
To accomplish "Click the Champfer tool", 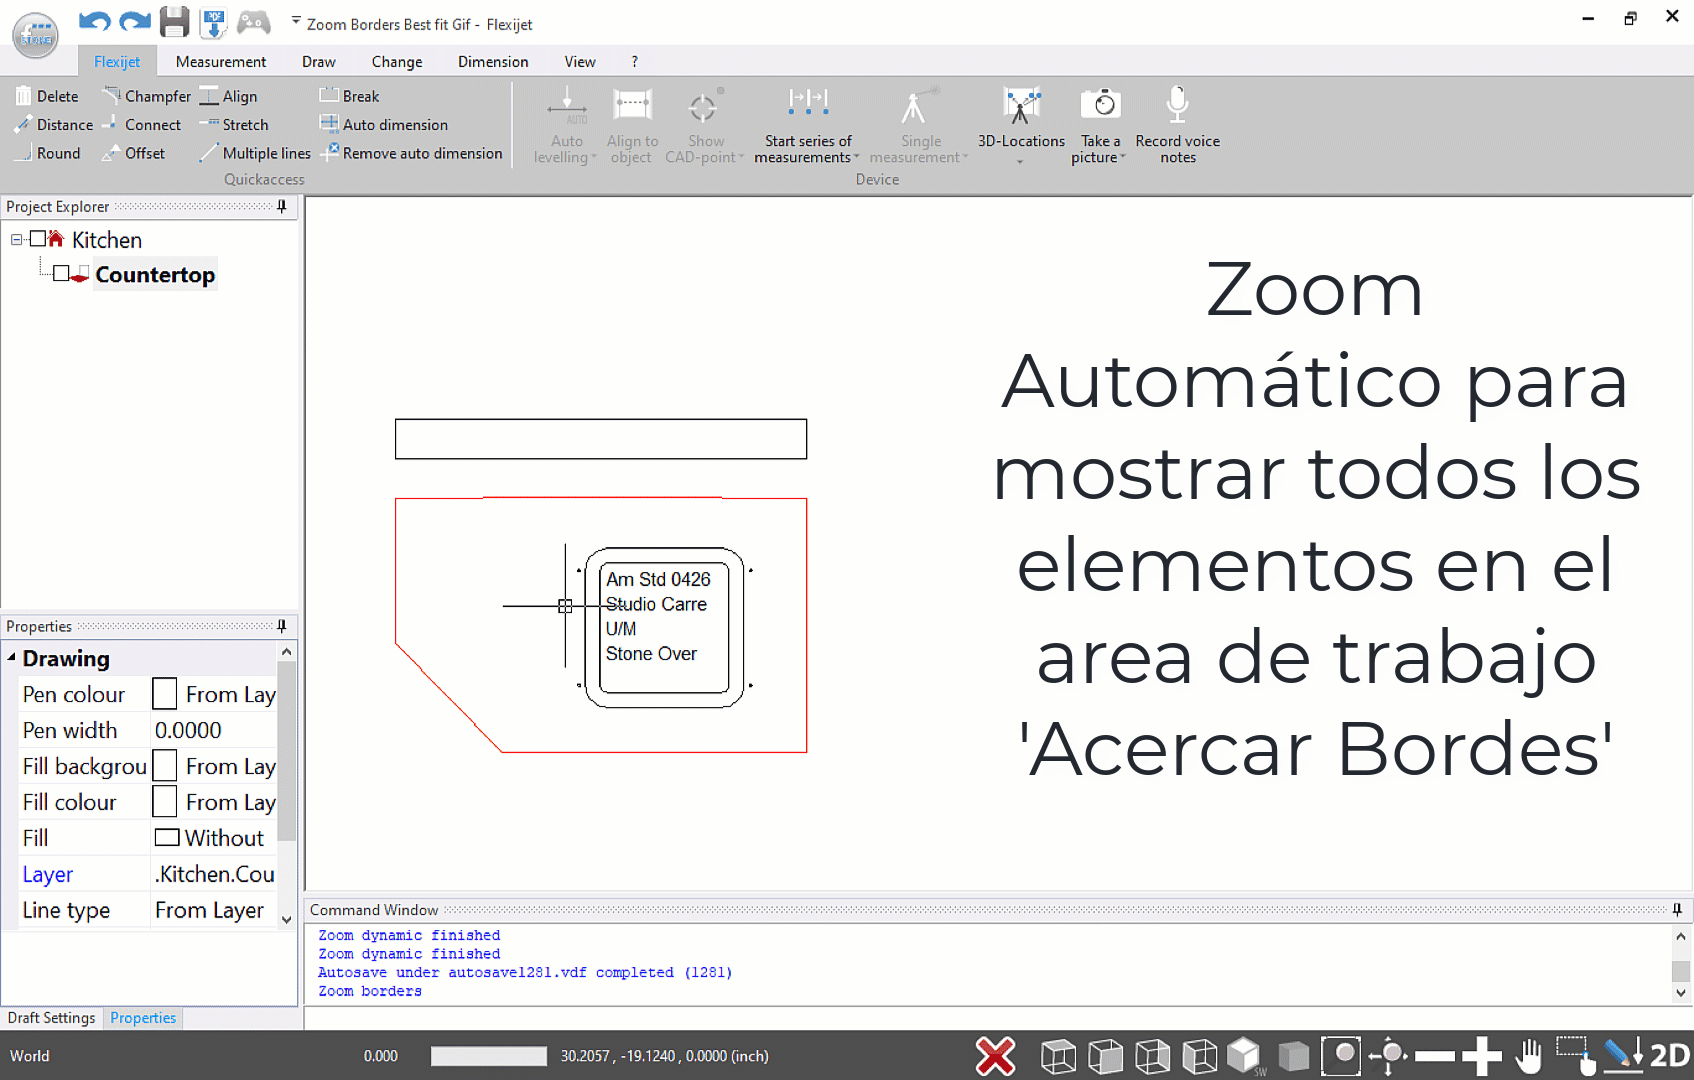I will click(146, 96).
